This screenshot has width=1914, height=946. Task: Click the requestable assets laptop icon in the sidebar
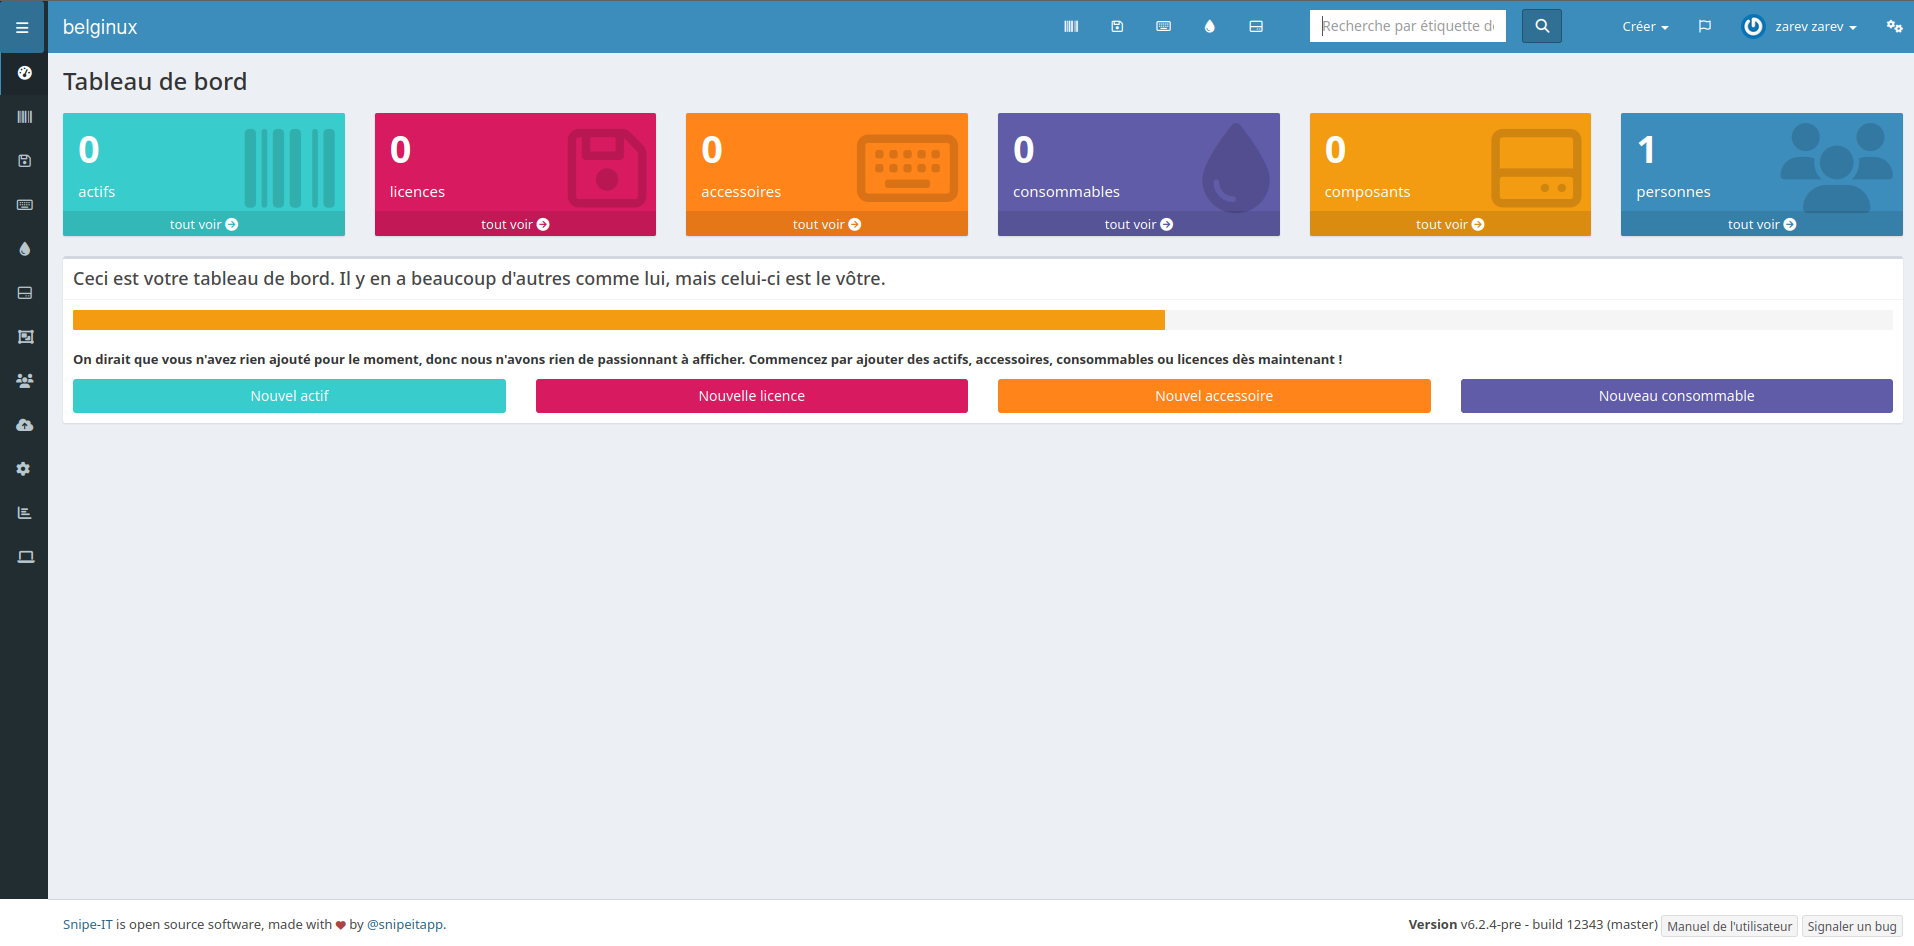point(23,557)
